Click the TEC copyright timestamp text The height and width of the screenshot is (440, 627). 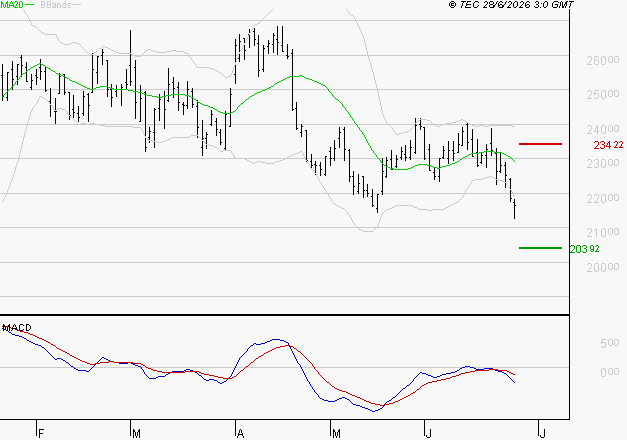pos(511,4)
